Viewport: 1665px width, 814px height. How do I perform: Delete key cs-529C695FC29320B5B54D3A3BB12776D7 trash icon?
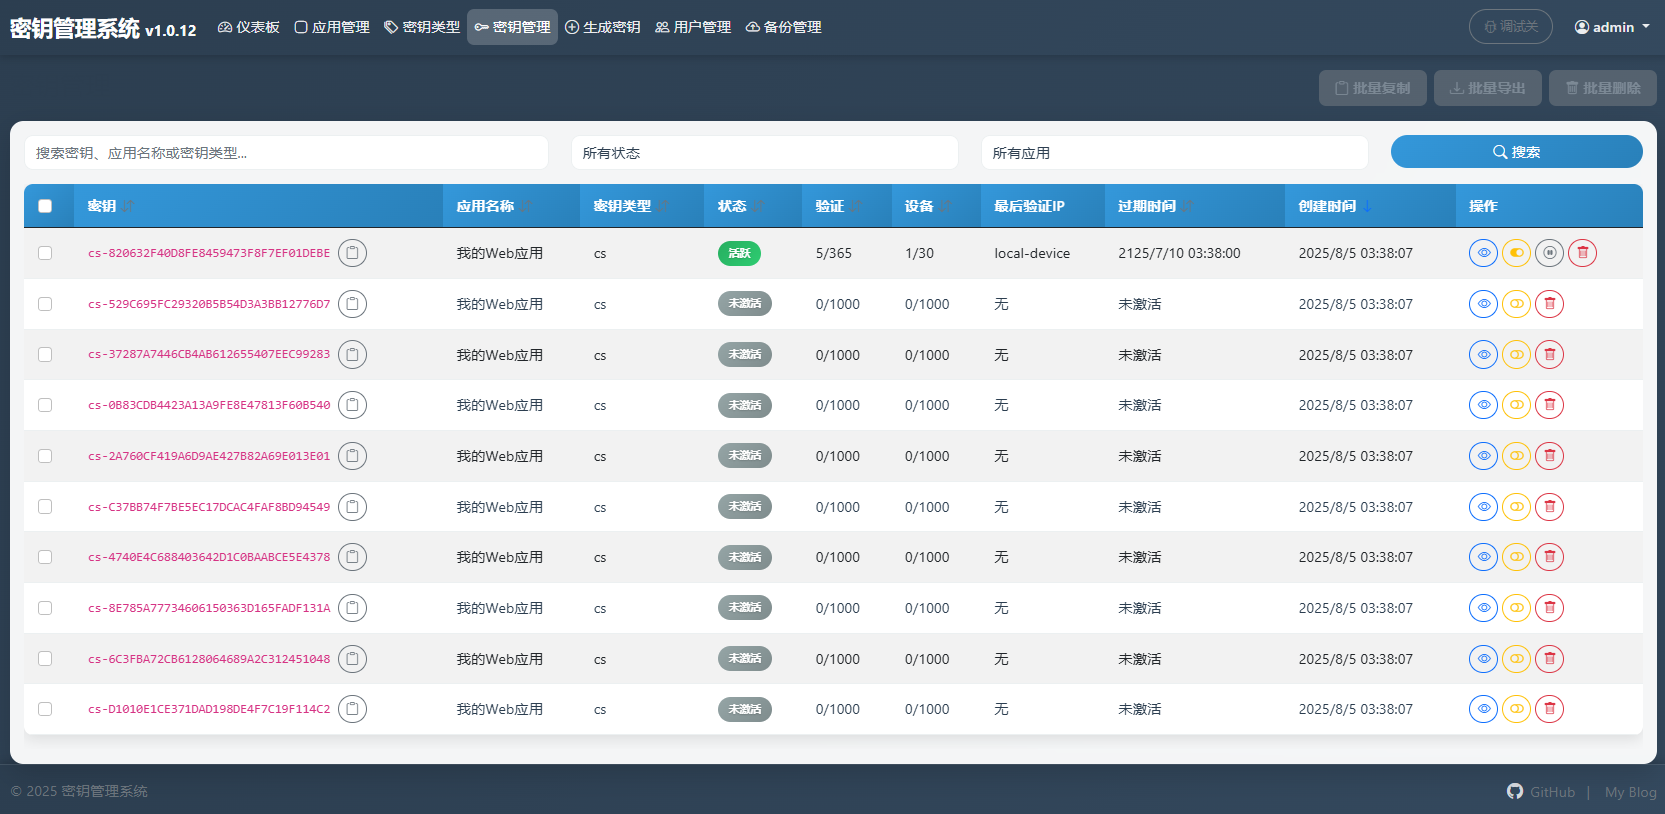[1549, 304]
